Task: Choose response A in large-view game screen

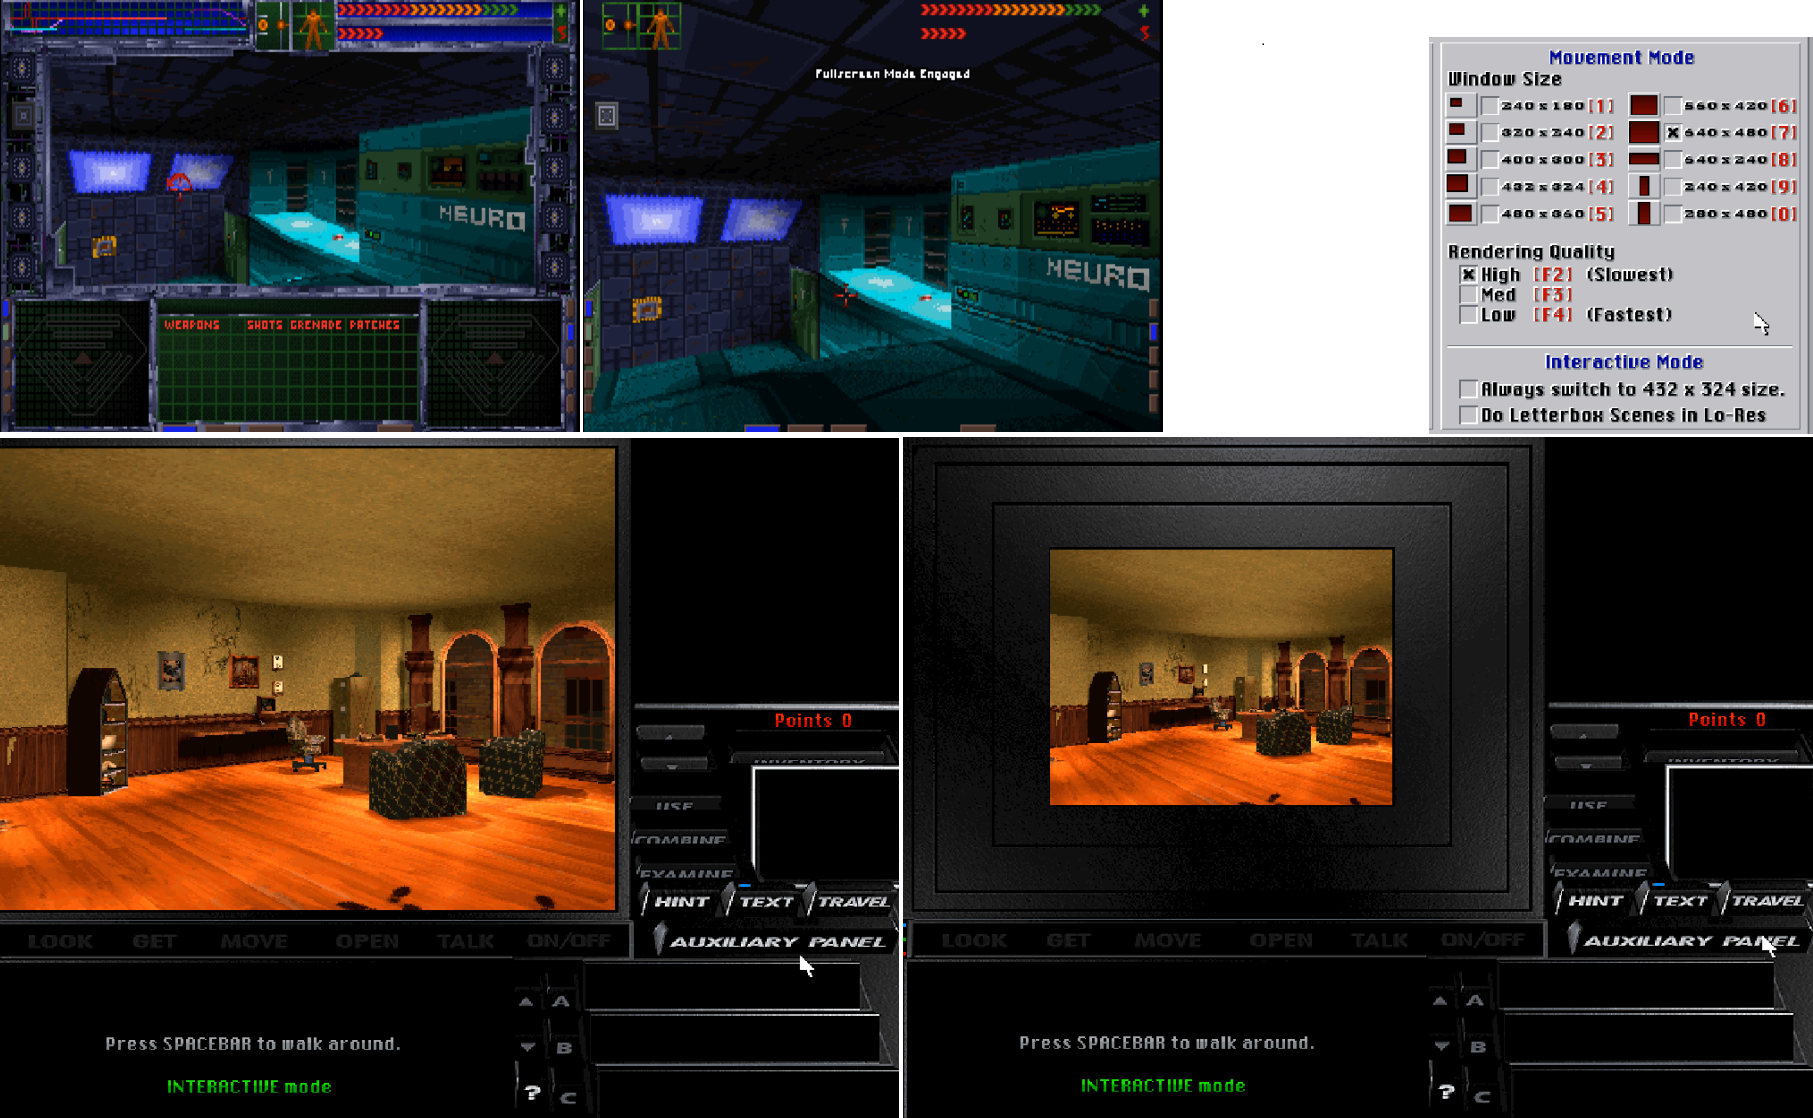Action: click(x=561, y=1001)
